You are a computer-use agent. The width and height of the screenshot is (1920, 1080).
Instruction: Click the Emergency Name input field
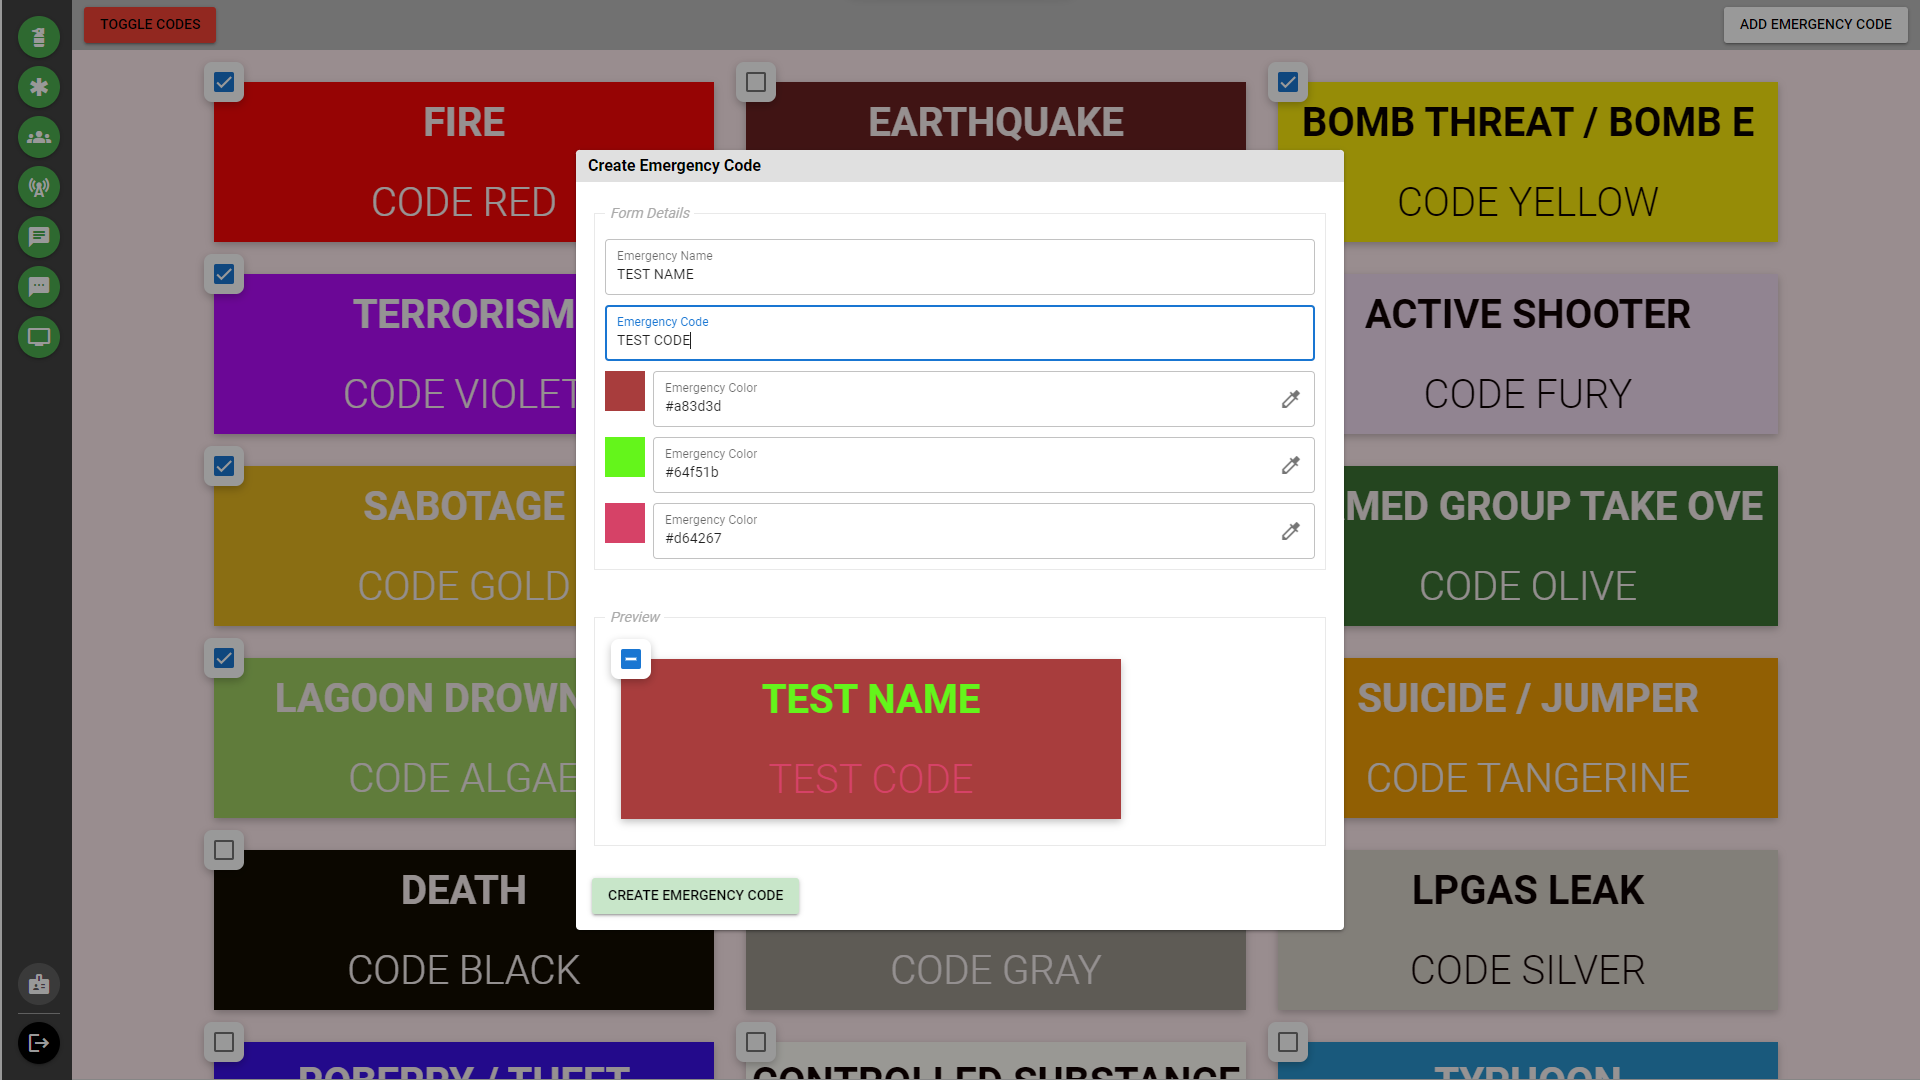tap(959, 267)
